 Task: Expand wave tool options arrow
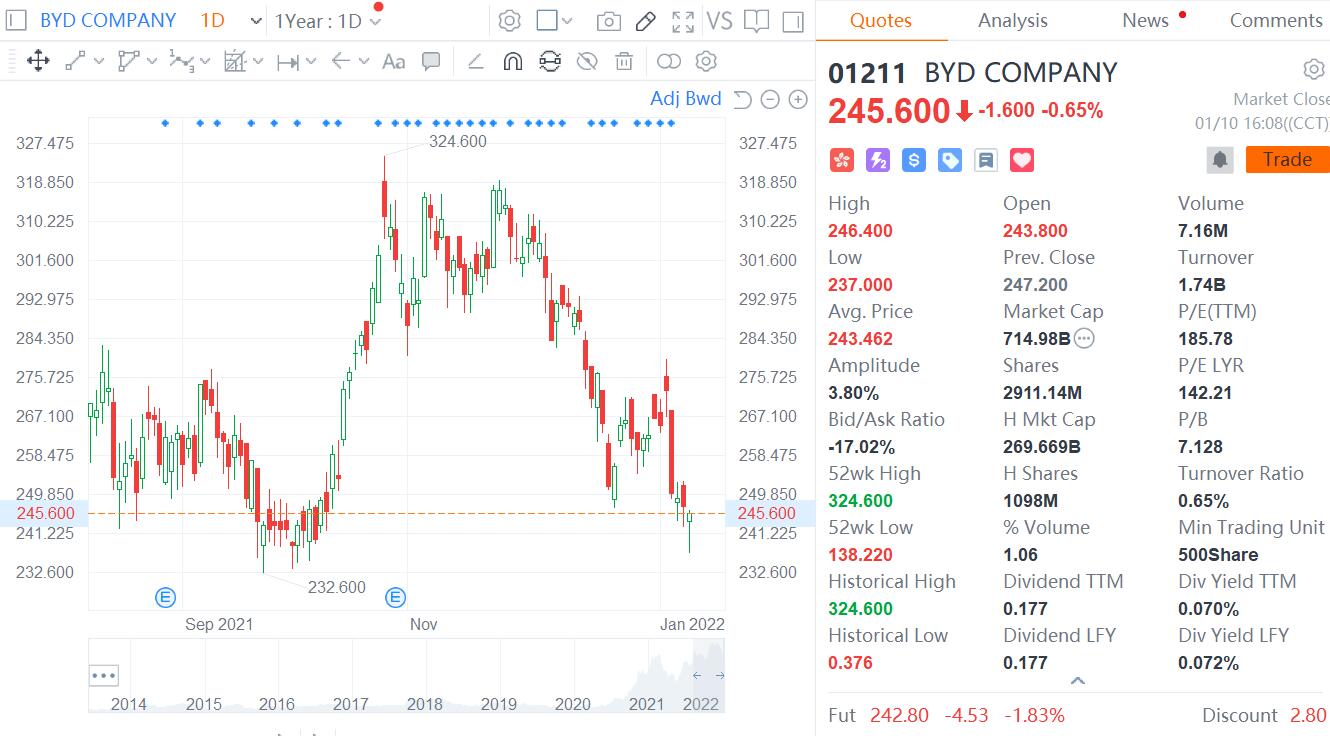(x=205, y=62)
